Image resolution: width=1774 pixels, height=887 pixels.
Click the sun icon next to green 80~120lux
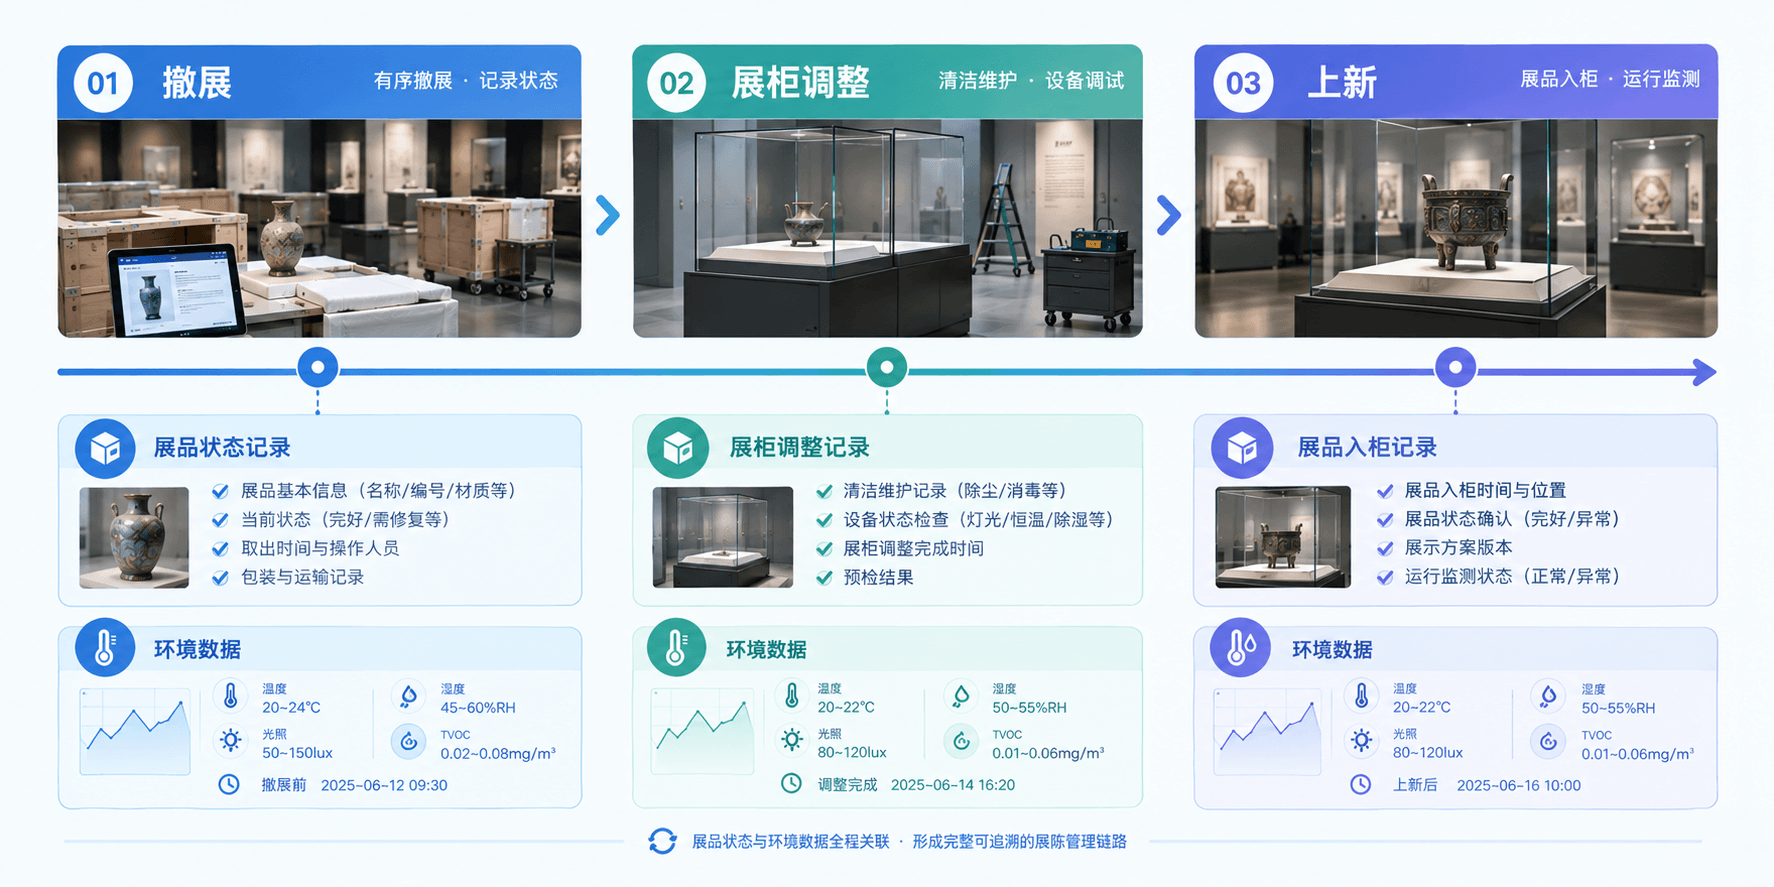point(792,740)
